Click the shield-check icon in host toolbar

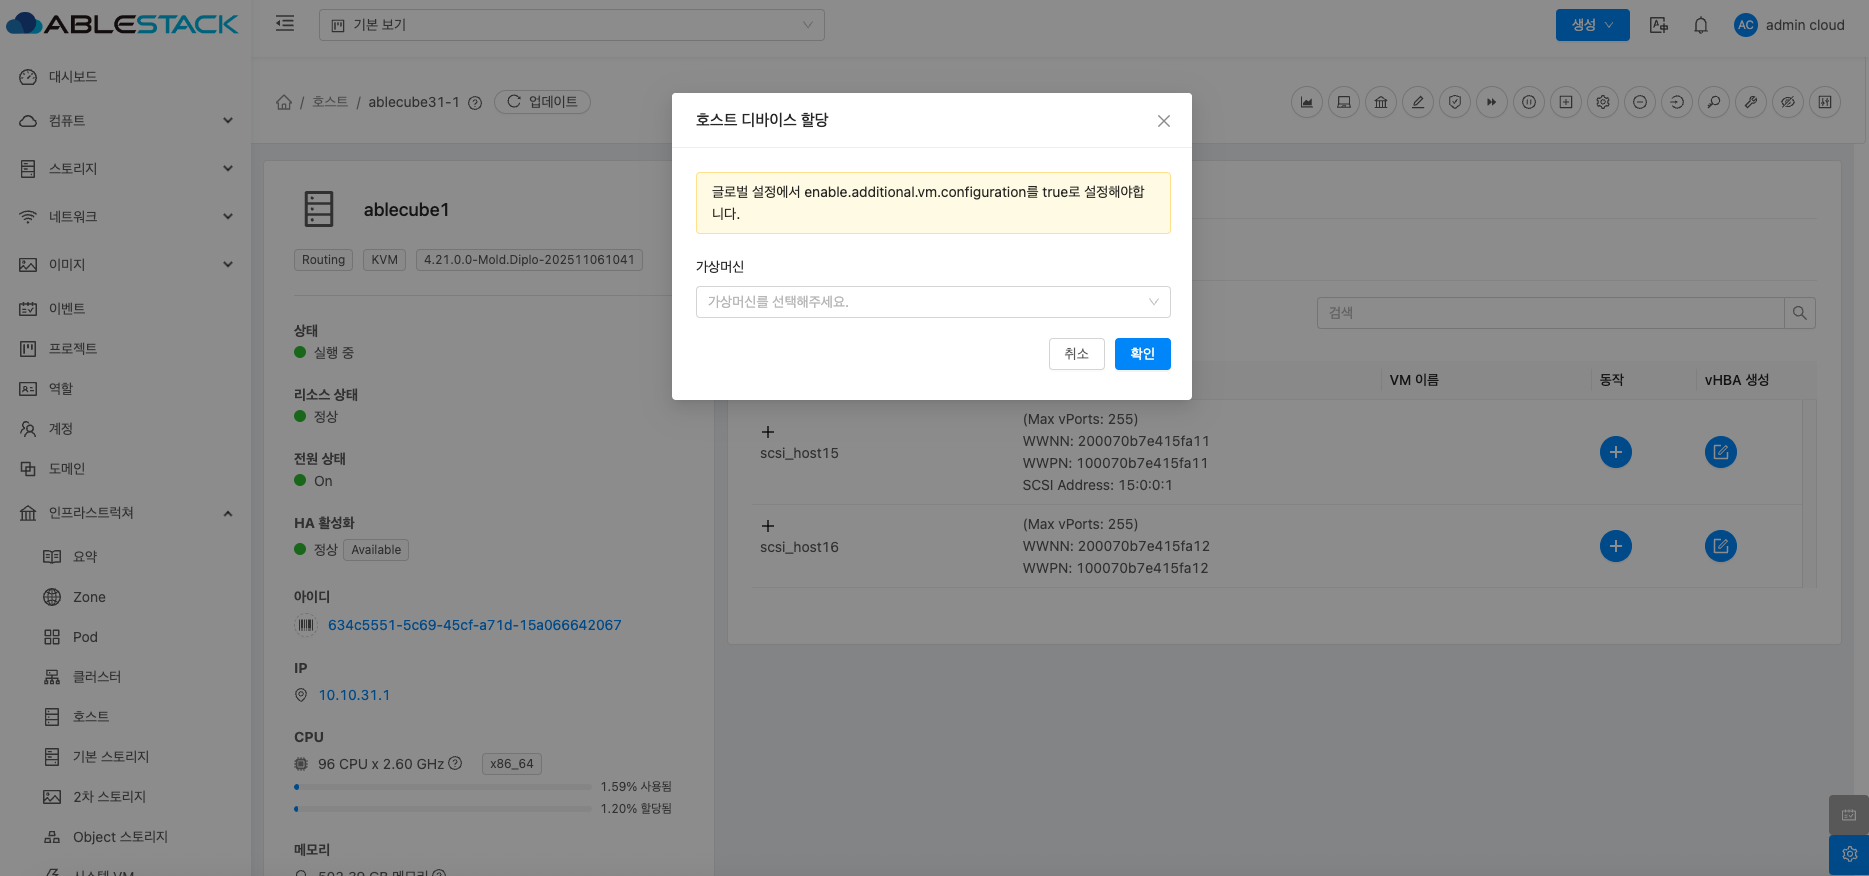(1455, 102)
